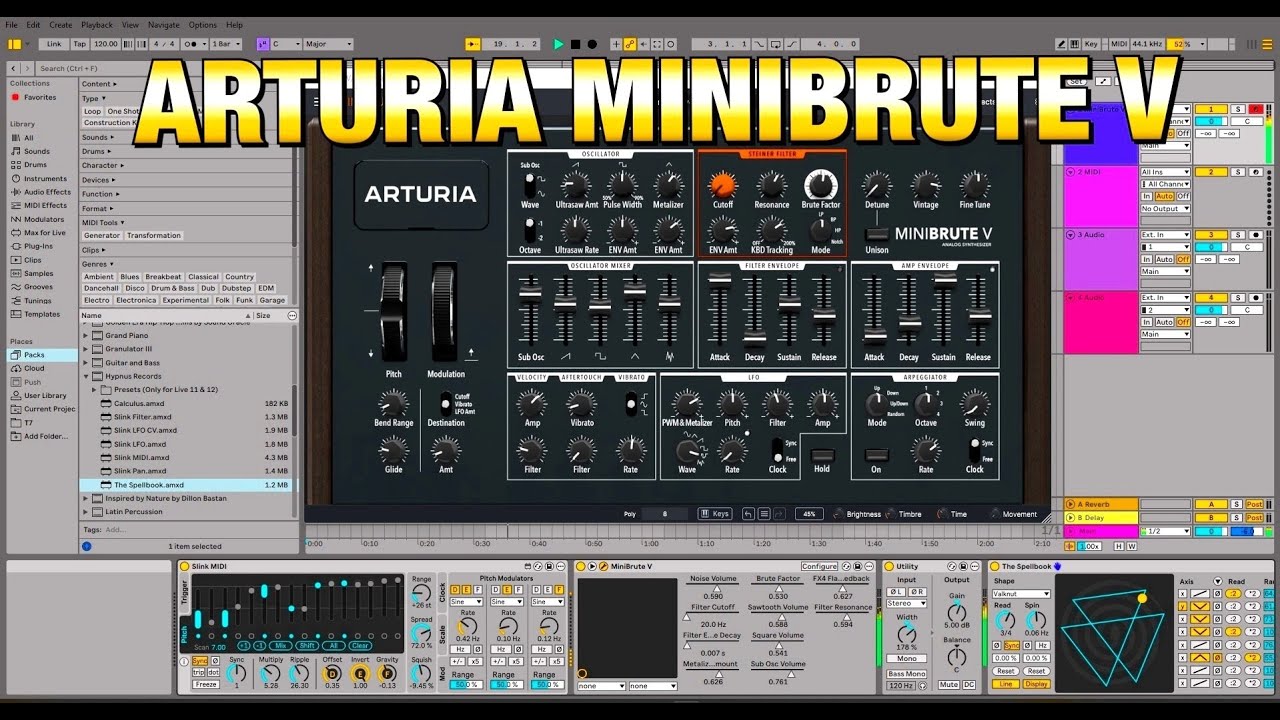Toggle the Unison switch

(877, 234)
